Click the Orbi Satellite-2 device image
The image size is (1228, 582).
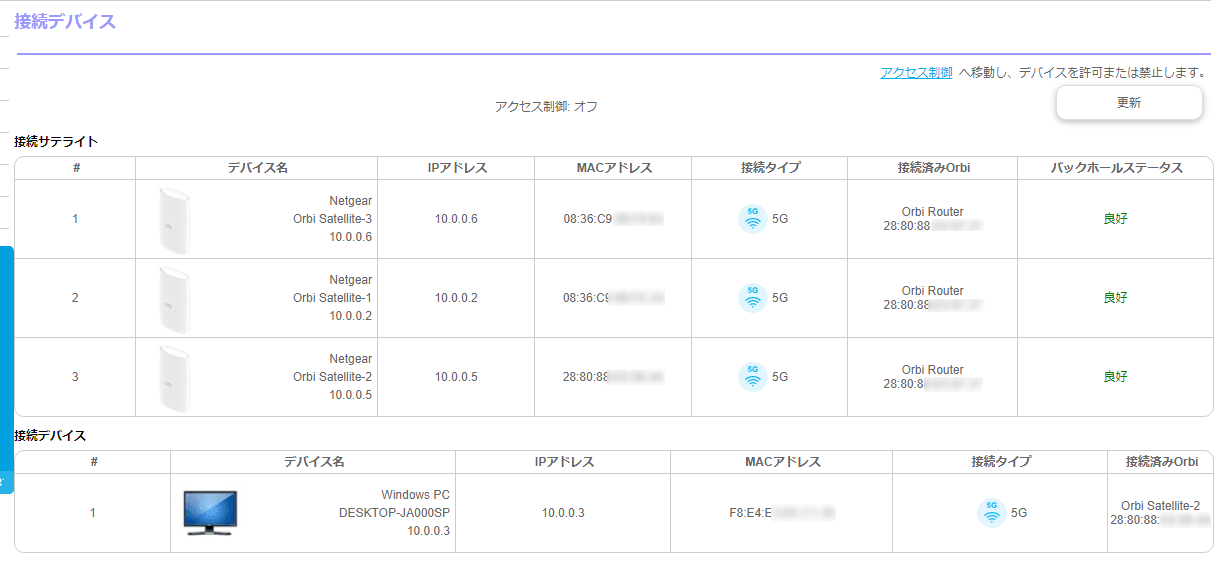(x=174, y=377)
